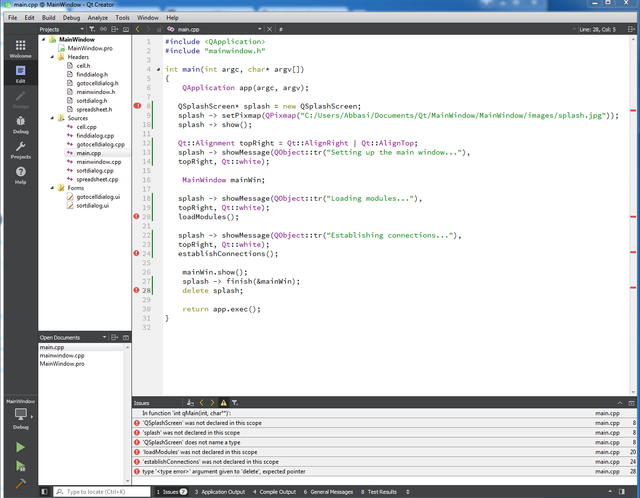The width and height of the screenshot is (640, 498).
Task: Collapse the MainWindow project node
Action: (x=44, y=39)
